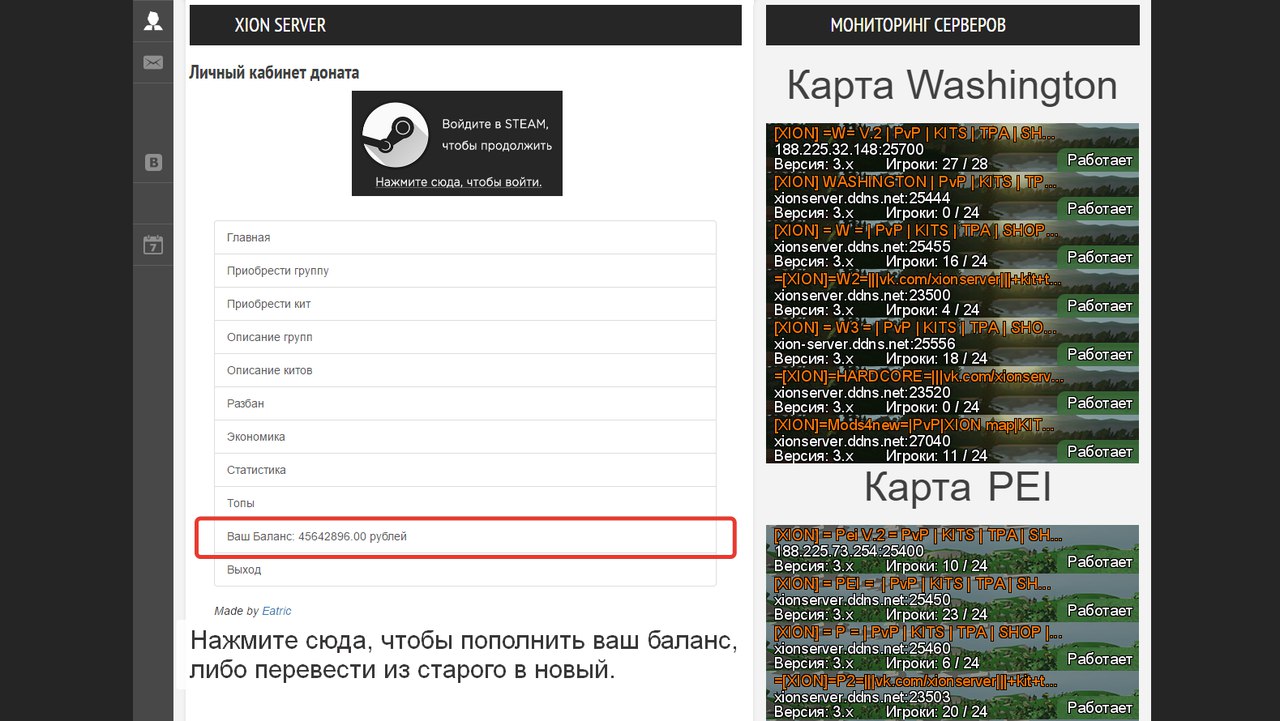This screenshot has width=1280, height=721.
Task: Select '[XION] = Pei V.2 = PvP' server title
Action: [x=918, y=535]
